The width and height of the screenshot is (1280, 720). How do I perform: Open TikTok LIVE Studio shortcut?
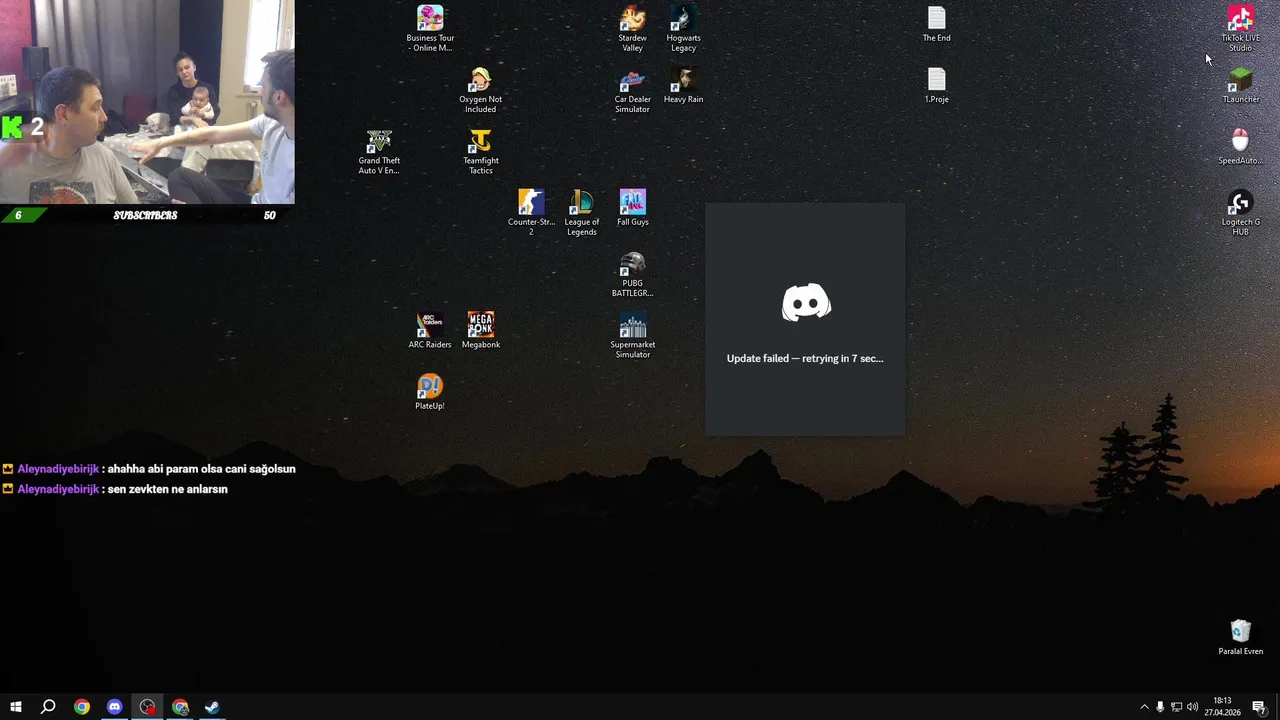pos(1240,29)
